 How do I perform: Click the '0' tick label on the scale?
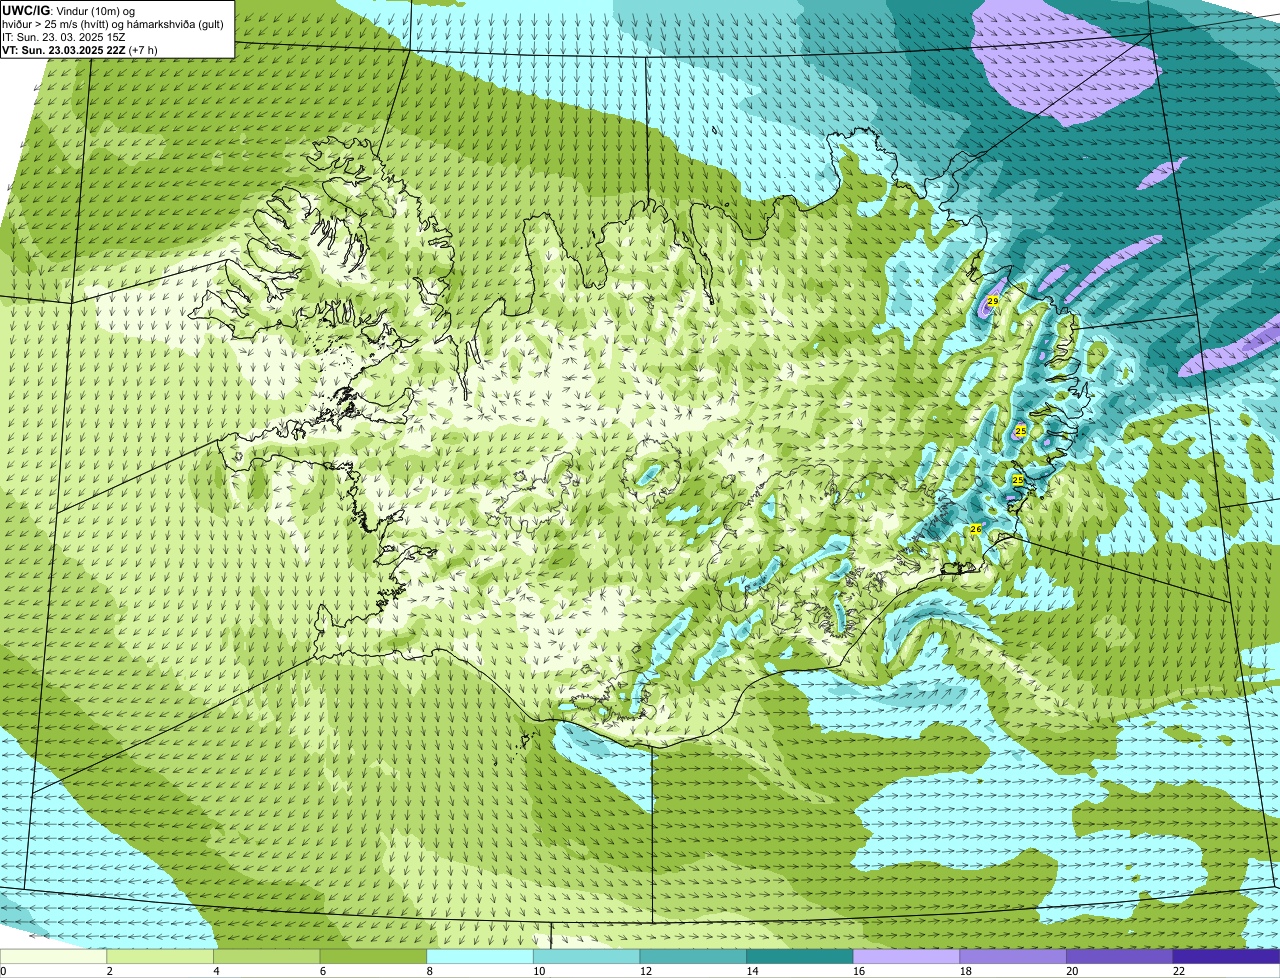pyautogui.click(x=3, y=971)
